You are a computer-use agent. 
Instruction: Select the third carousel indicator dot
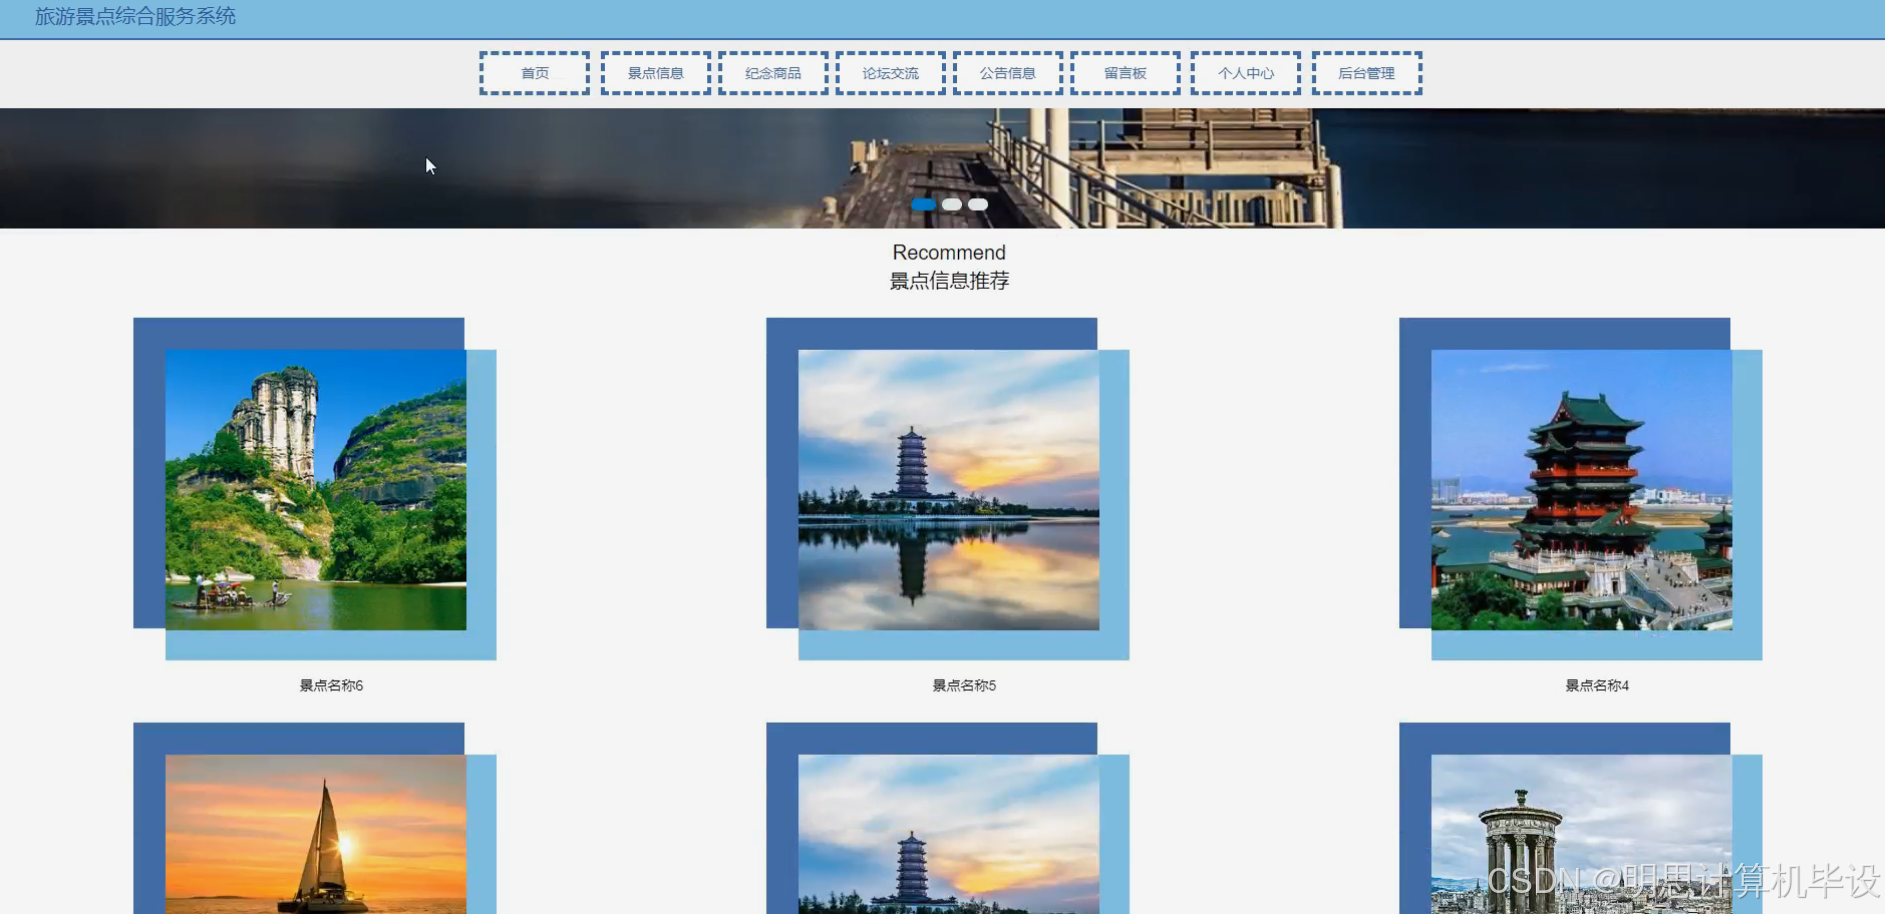point(977,204)
